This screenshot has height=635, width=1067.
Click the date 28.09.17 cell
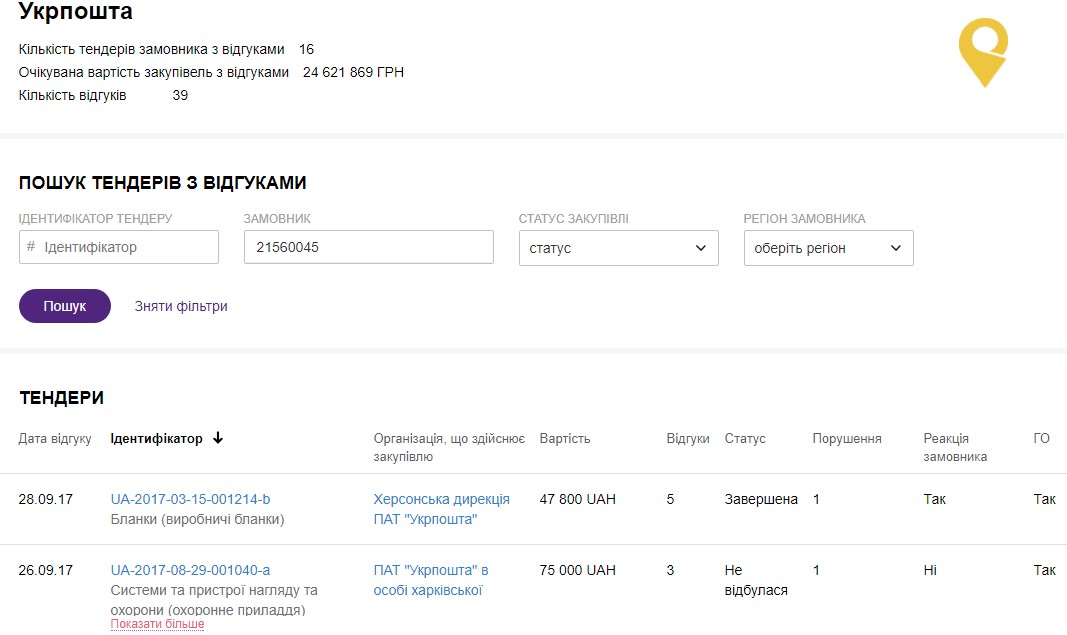point(46,499)
